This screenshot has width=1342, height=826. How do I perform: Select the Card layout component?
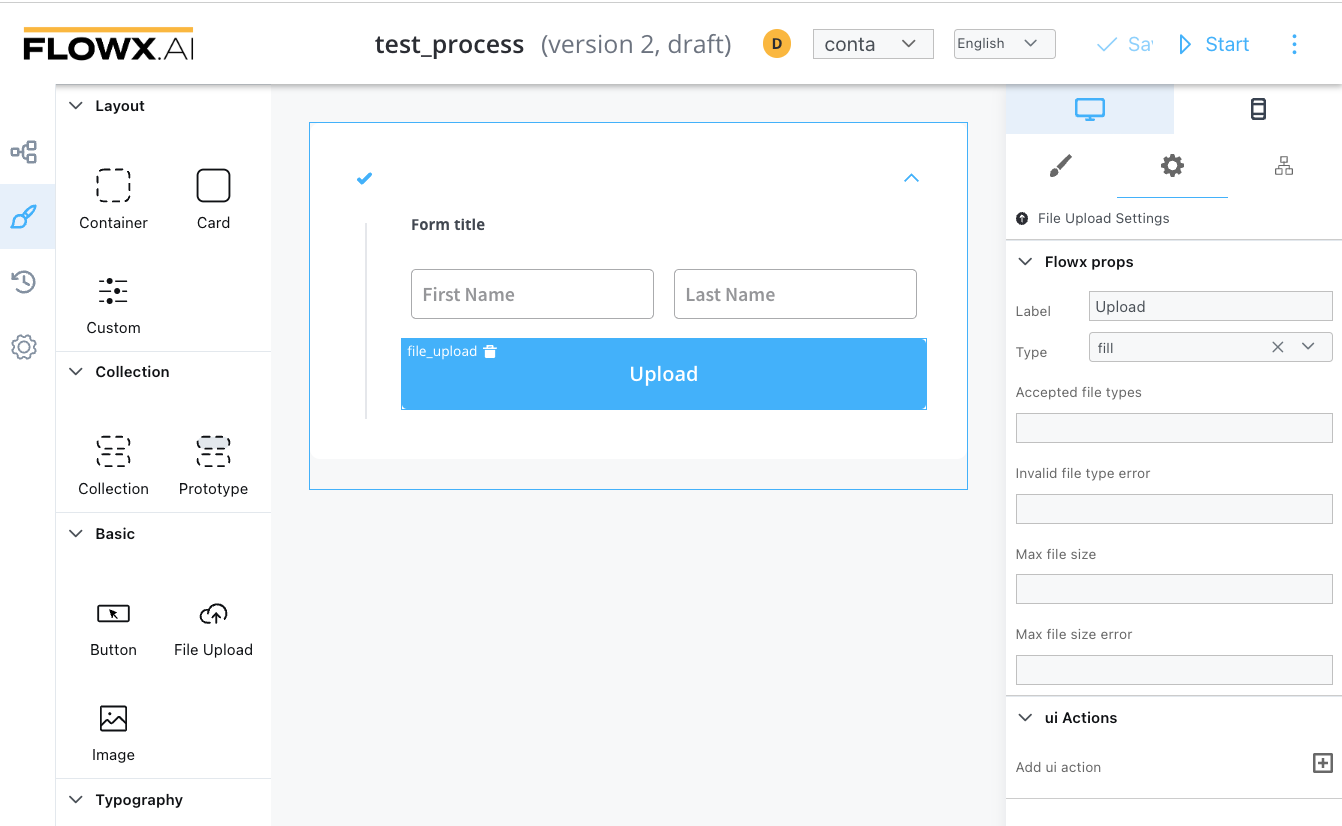point(213,199)
